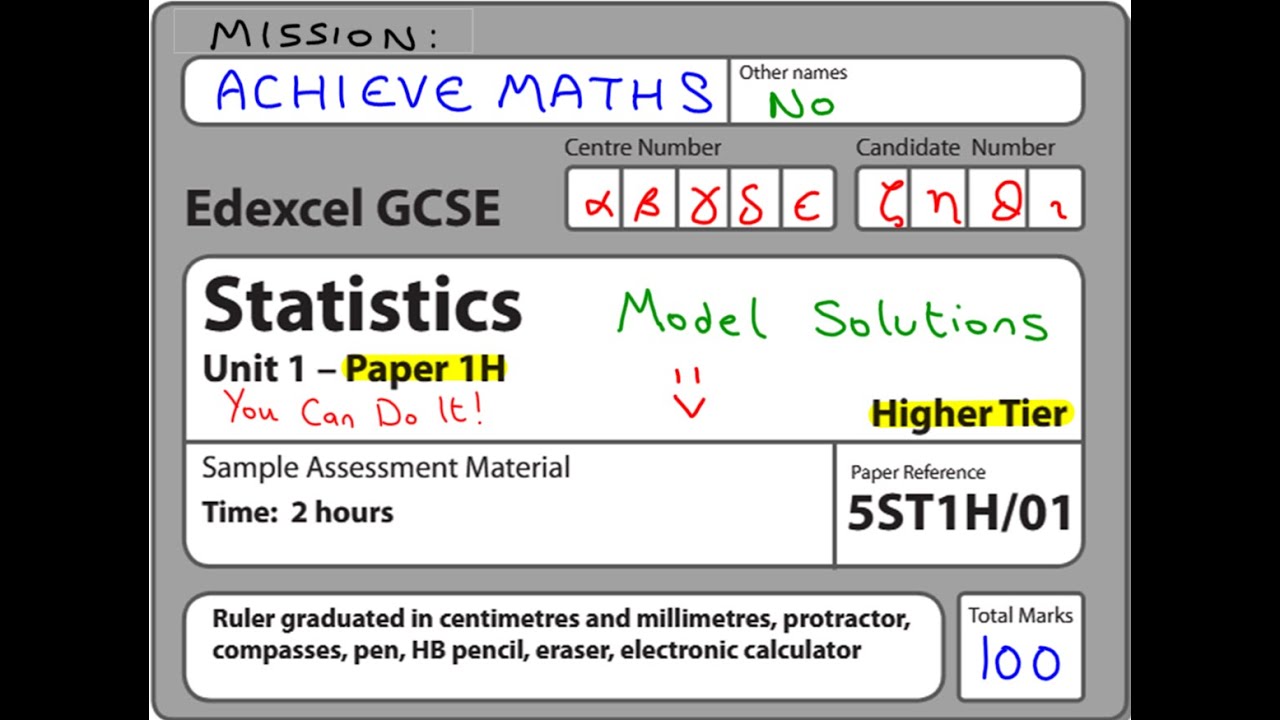Click the handwritten 'MISSION:' text

(x=324, y=36)
